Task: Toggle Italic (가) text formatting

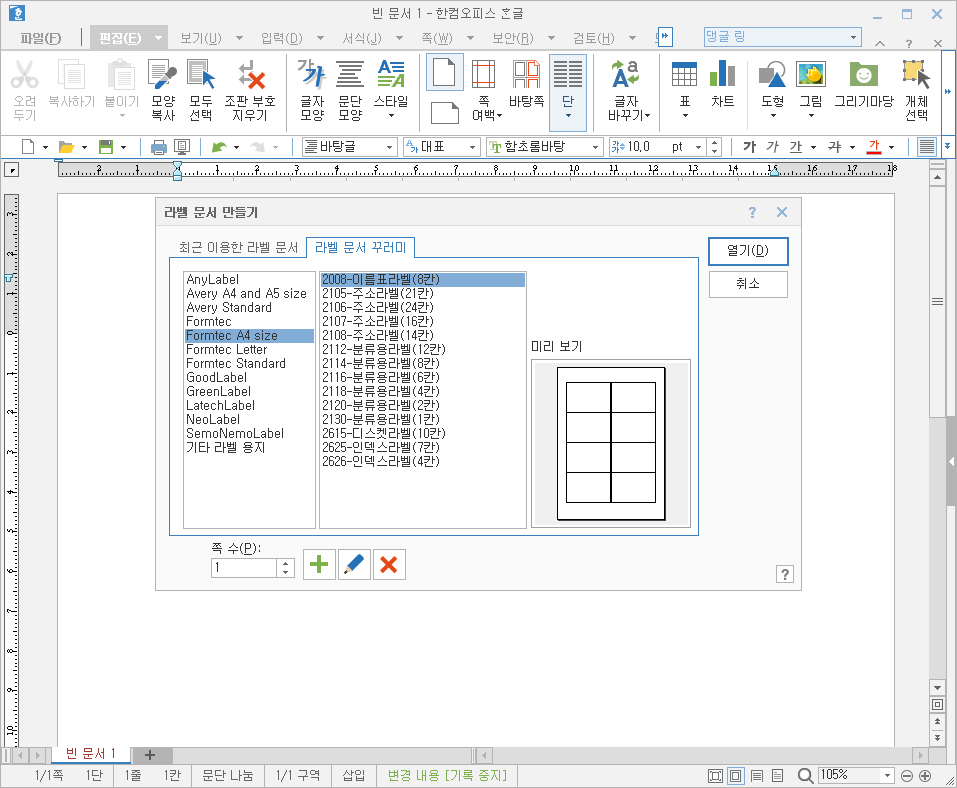Action: [773, 146]
